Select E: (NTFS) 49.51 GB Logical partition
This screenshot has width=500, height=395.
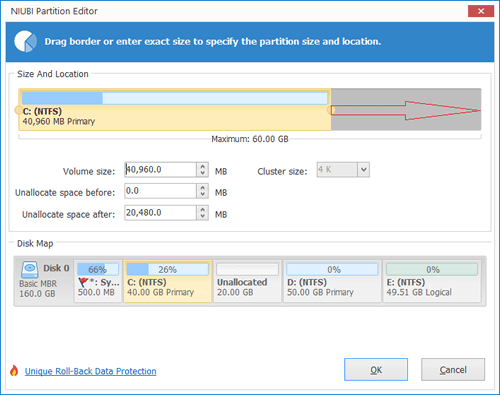432,281
